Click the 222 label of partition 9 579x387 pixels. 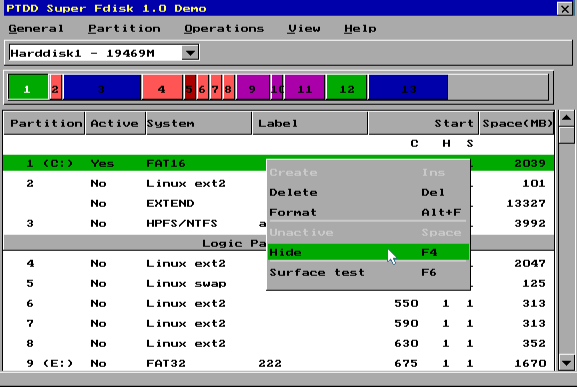pyautogui.click(x=270, y=363)
